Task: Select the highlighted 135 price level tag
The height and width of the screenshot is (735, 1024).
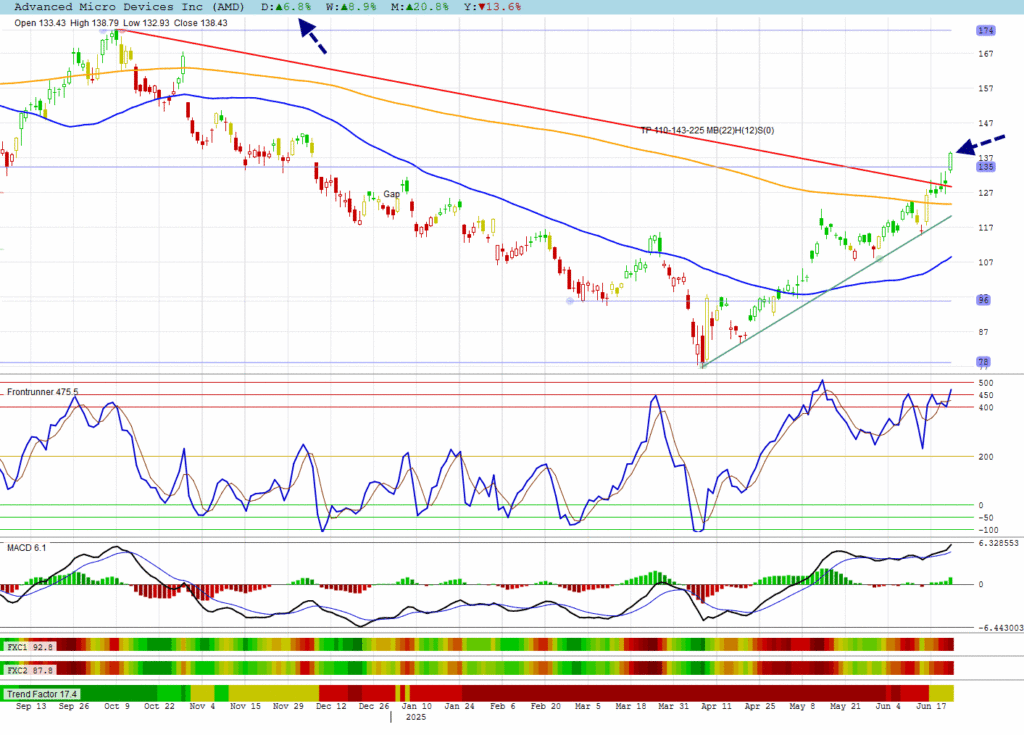Action: (x=985, y=167)
